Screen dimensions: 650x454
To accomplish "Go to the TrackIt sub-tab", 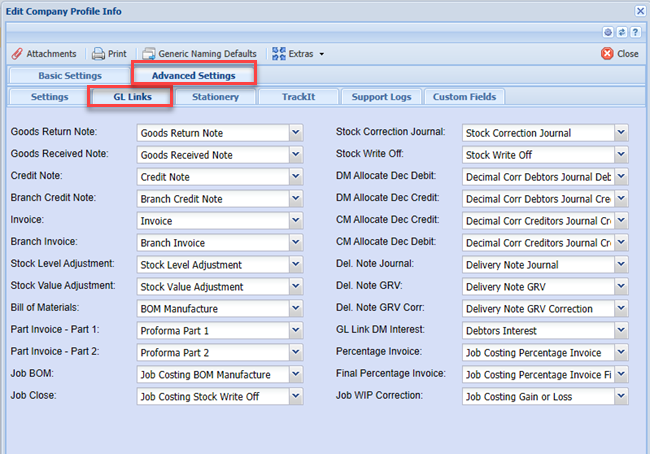I will 297,97.
